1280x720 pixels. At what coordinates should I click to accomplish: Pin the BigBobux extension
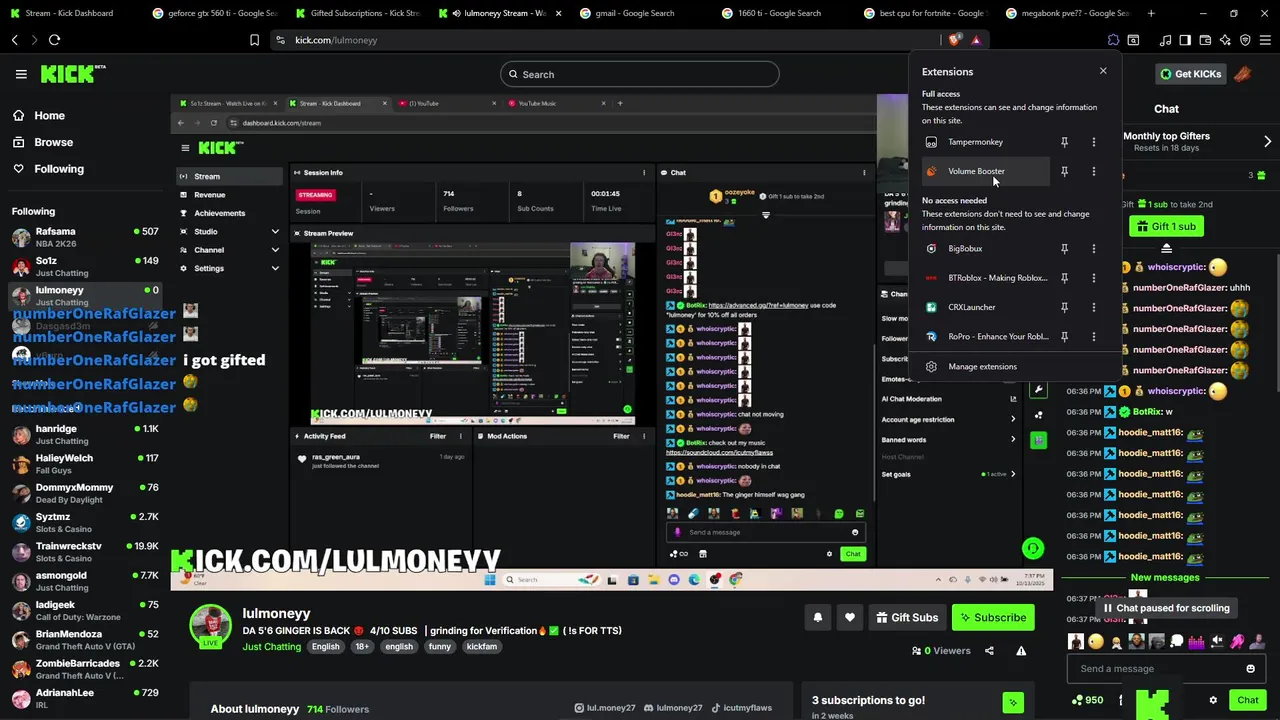click(1064, 248)
